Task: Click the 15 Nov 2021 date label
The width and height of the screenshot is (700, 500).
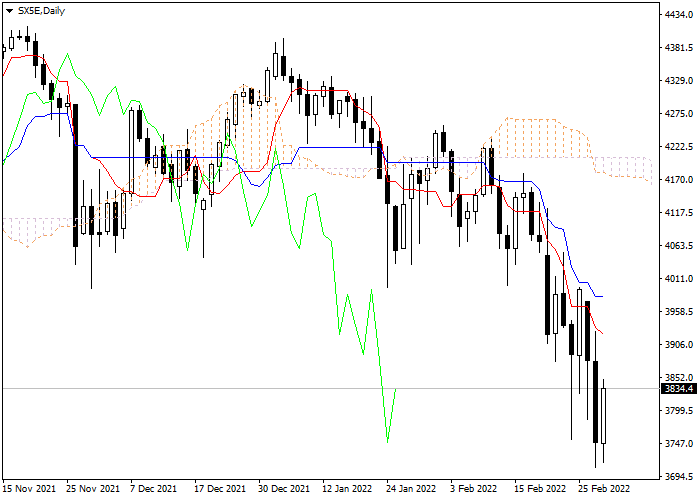Action: tap(29, 489)
